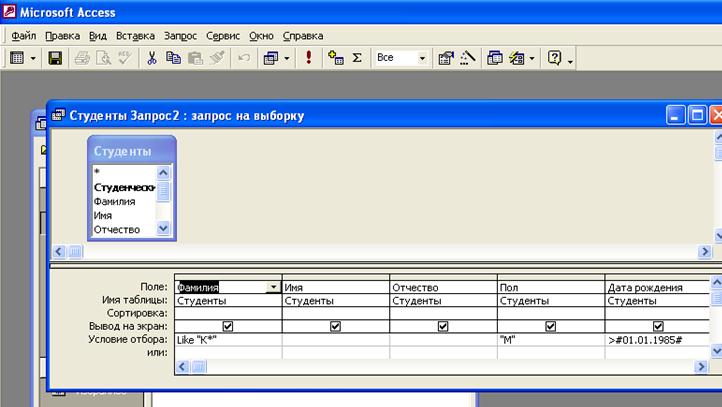Click the Сортировка cell under Фамилия

click(228, 313)
